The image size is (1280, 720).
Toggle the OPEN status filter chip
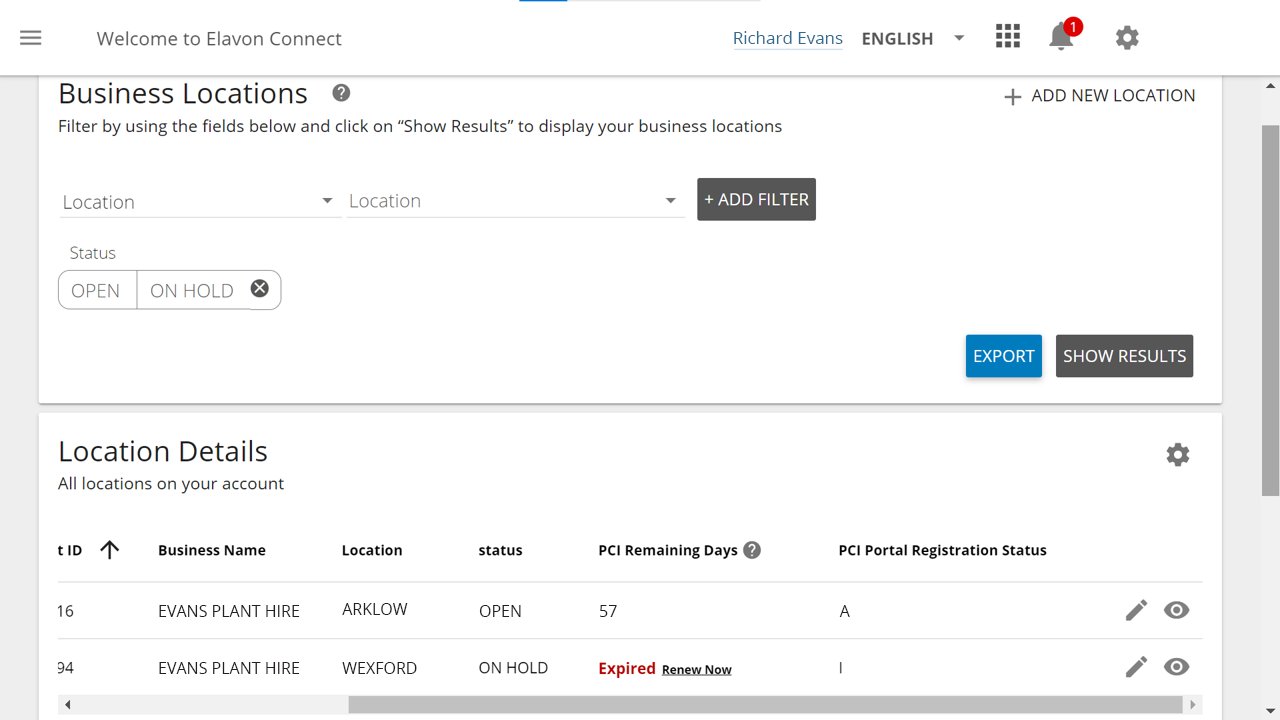pos(96,290)
